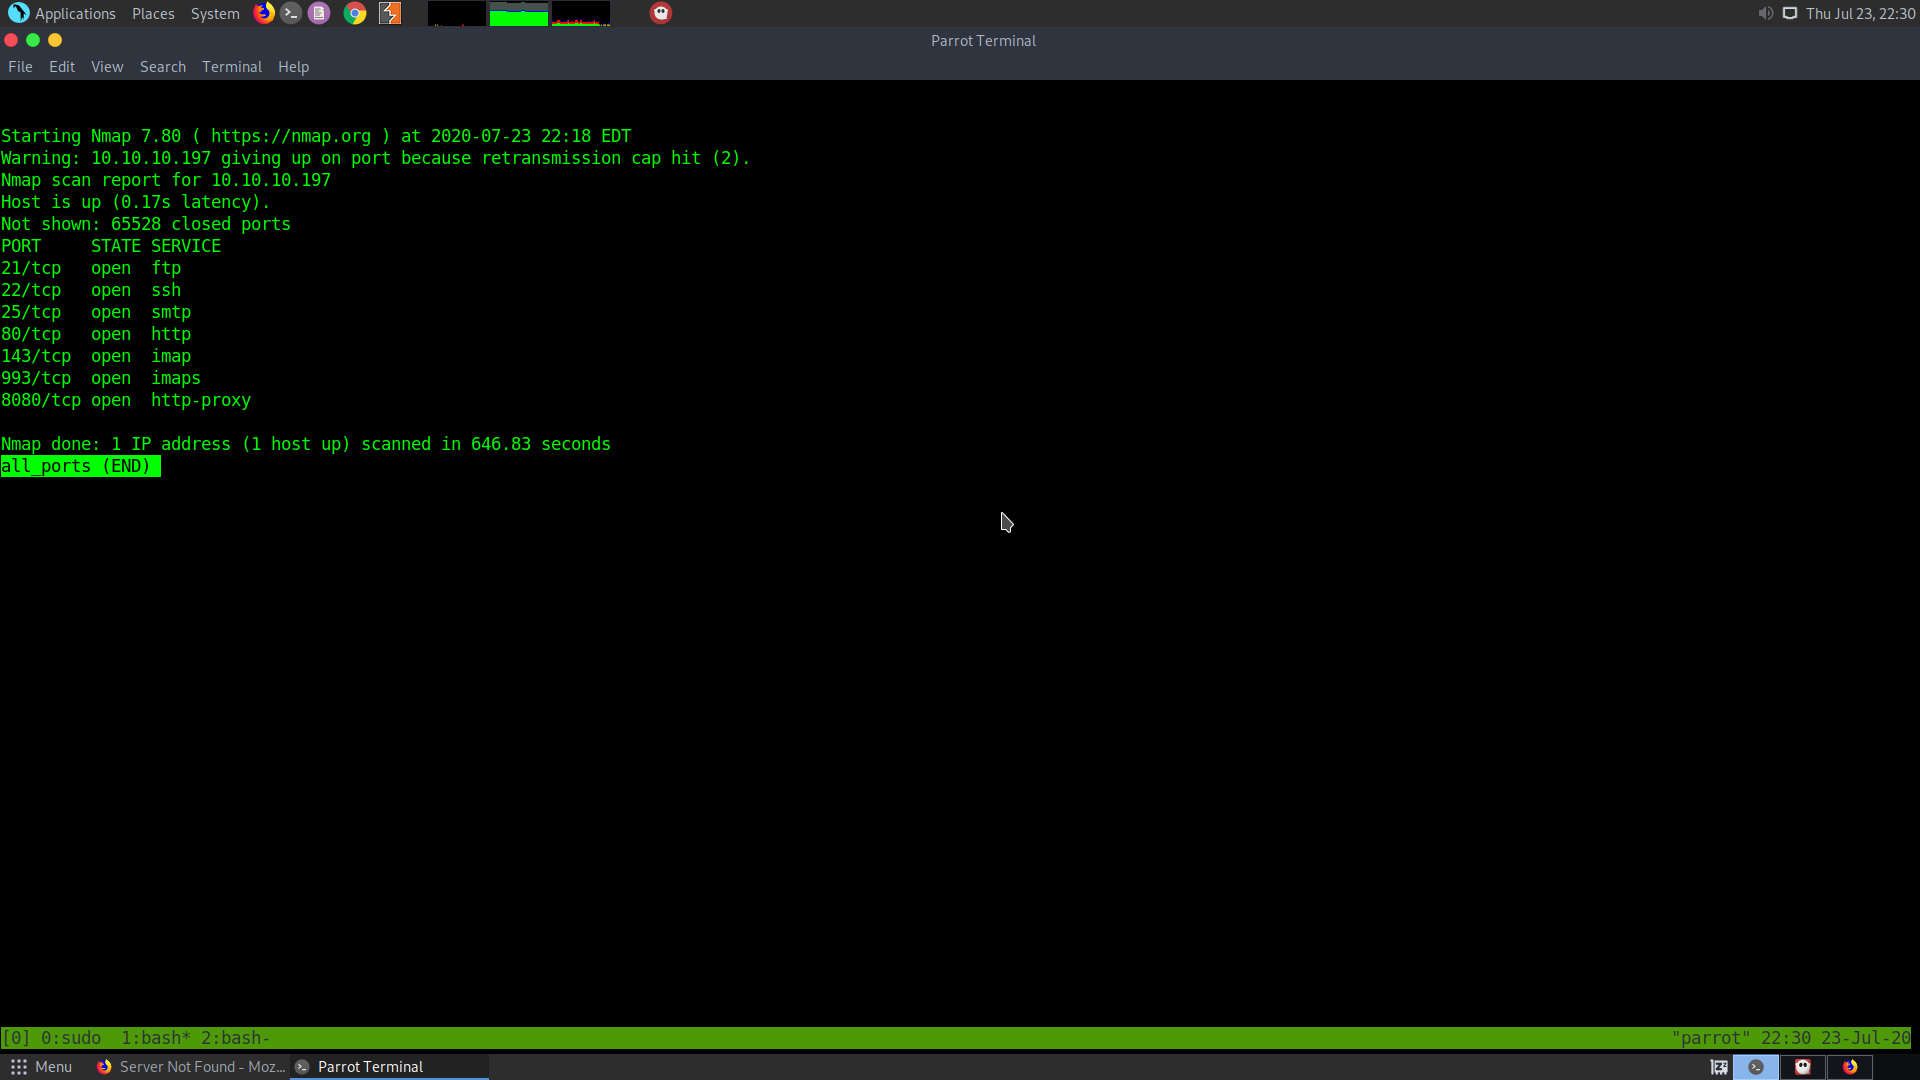1920x1080 pixels.
Task: Switch to terminal workspace in bottom panel
Action: (x=1756, y=1067)
